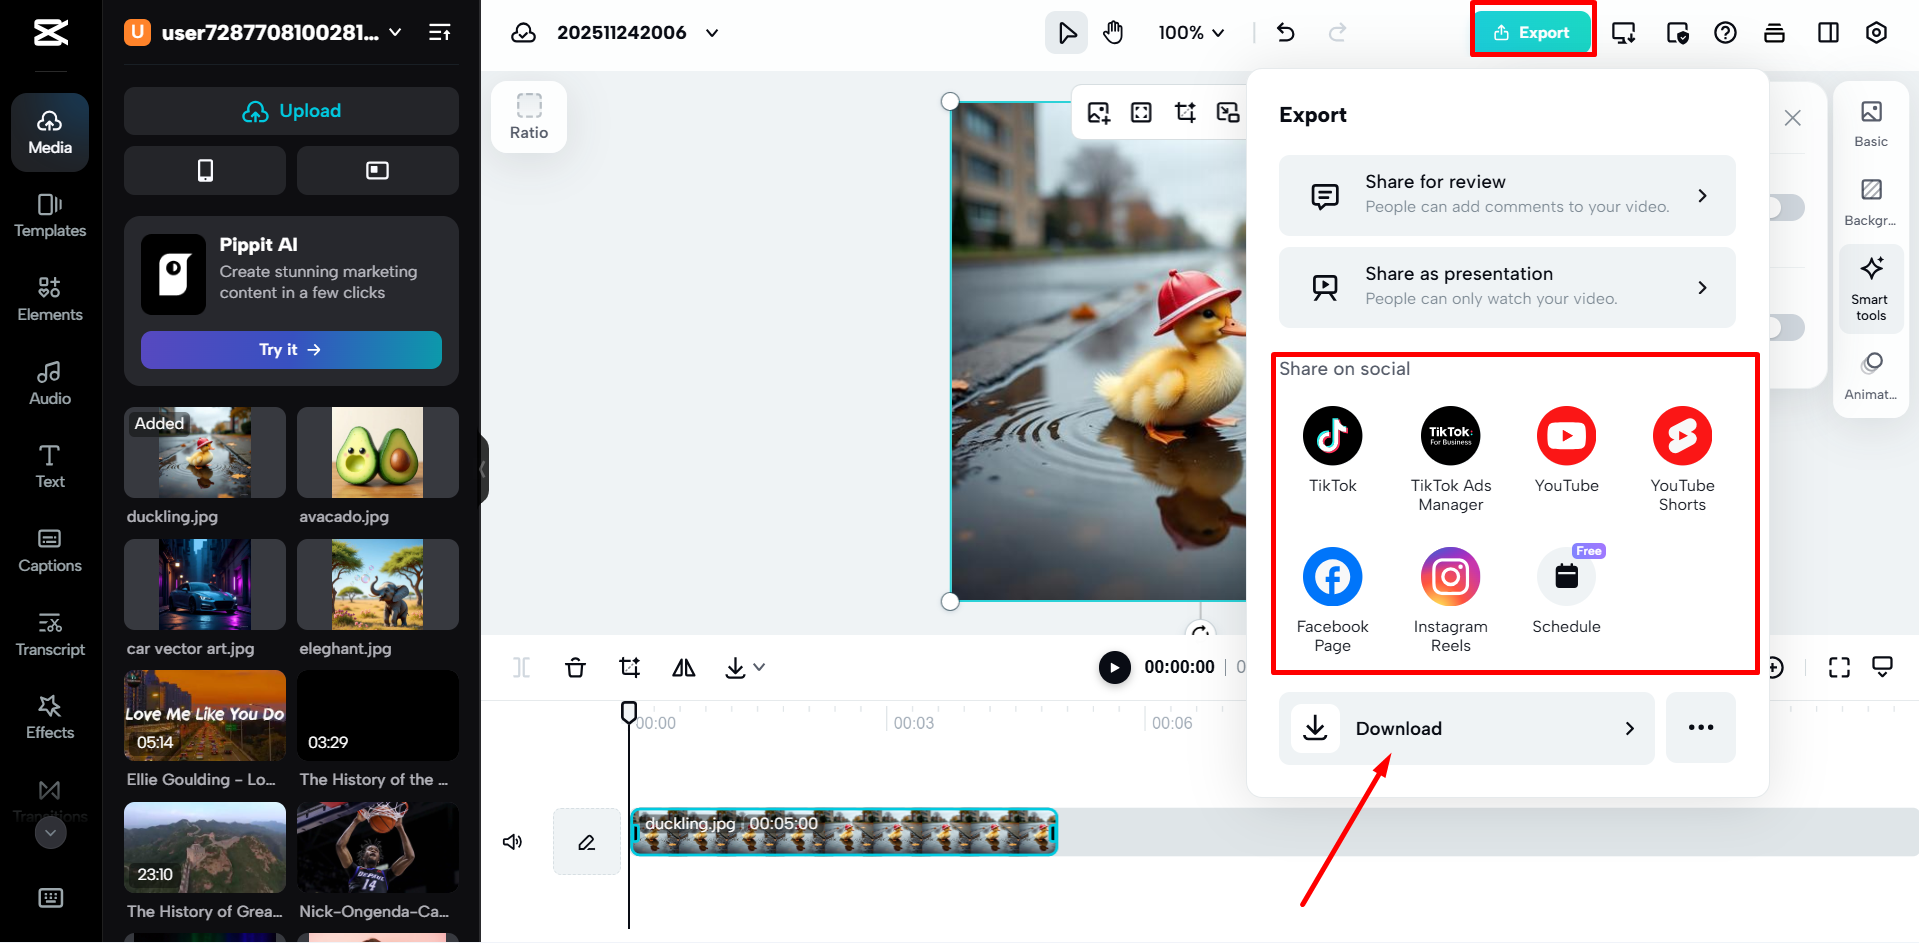The height and width of the screenshot is (943, 1919).
Task: Select the duckling.jpg timeline clip
Action: (x=844, y=832)
